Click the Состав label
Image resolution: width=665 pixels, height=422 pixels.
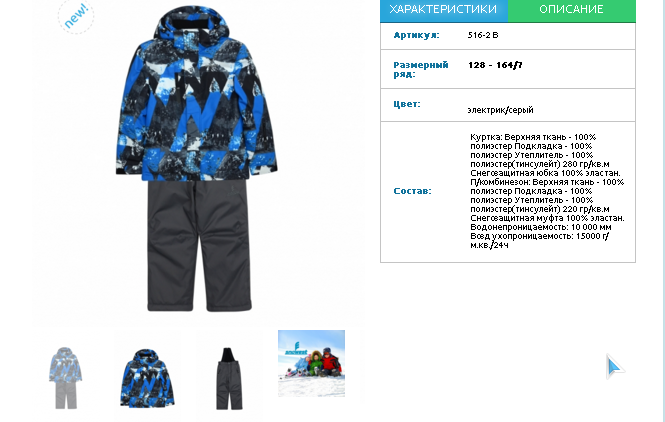(412, 191)
